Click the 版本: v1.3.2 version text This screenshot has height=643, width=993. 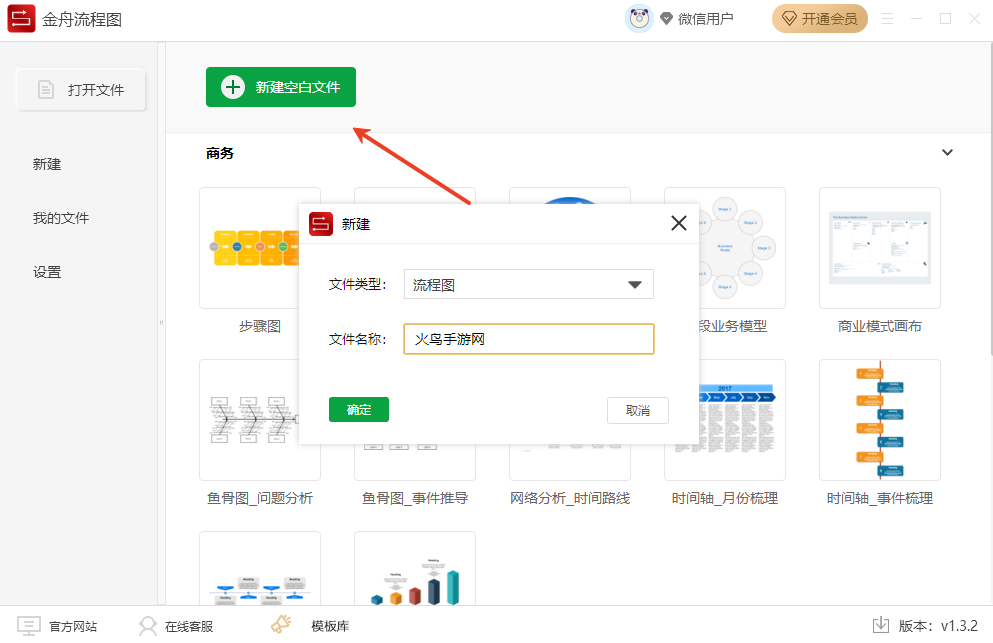tap(938, 626)
